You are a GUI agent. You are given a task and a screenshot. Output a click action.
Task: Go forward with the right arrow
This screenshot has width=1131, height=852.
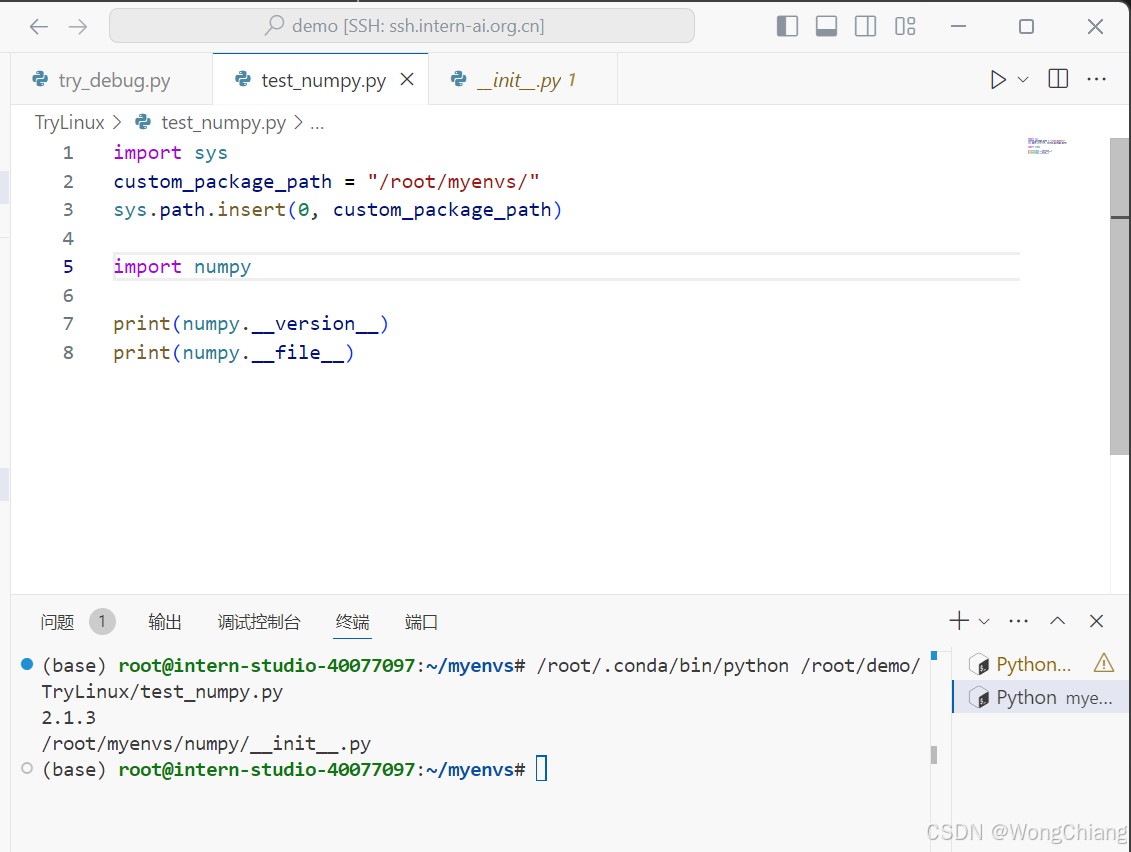tap(78, 27)
